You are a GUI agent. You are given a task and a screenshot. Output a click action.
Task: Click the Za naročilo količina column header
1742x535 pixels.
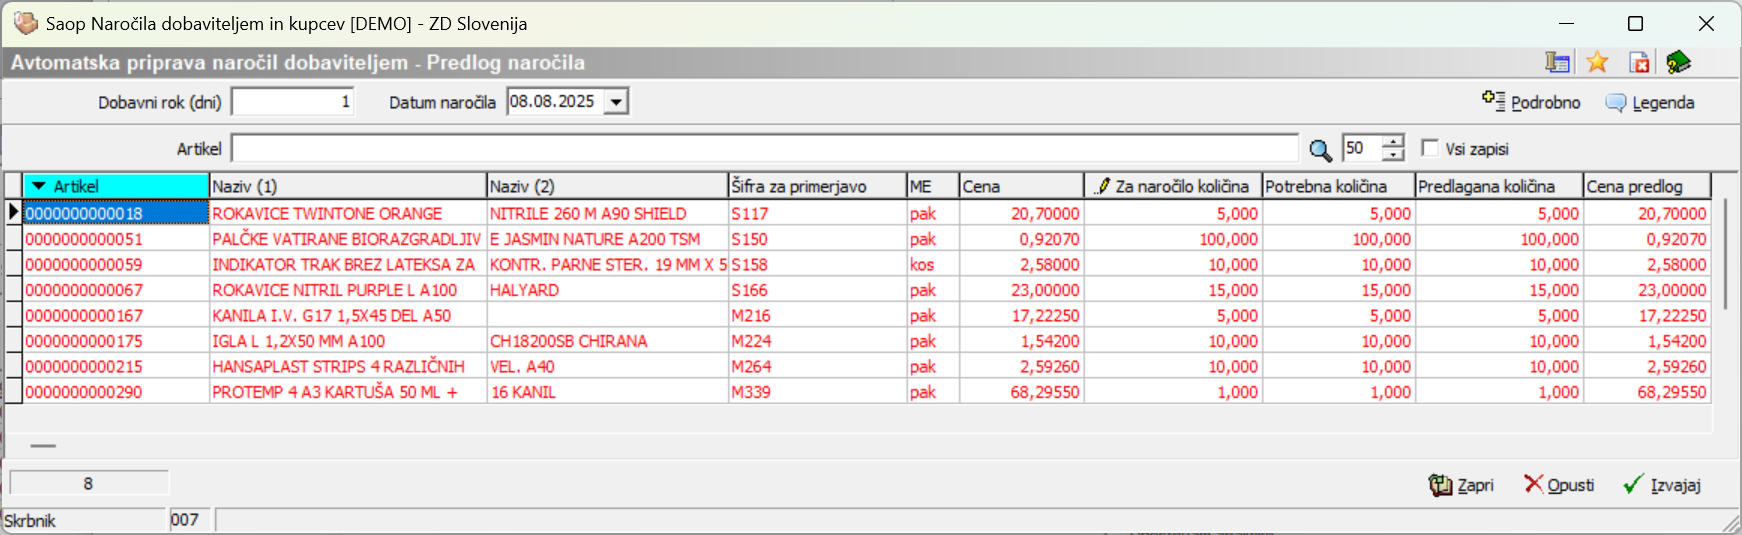pyautogui.click(x=1173, y=186)
